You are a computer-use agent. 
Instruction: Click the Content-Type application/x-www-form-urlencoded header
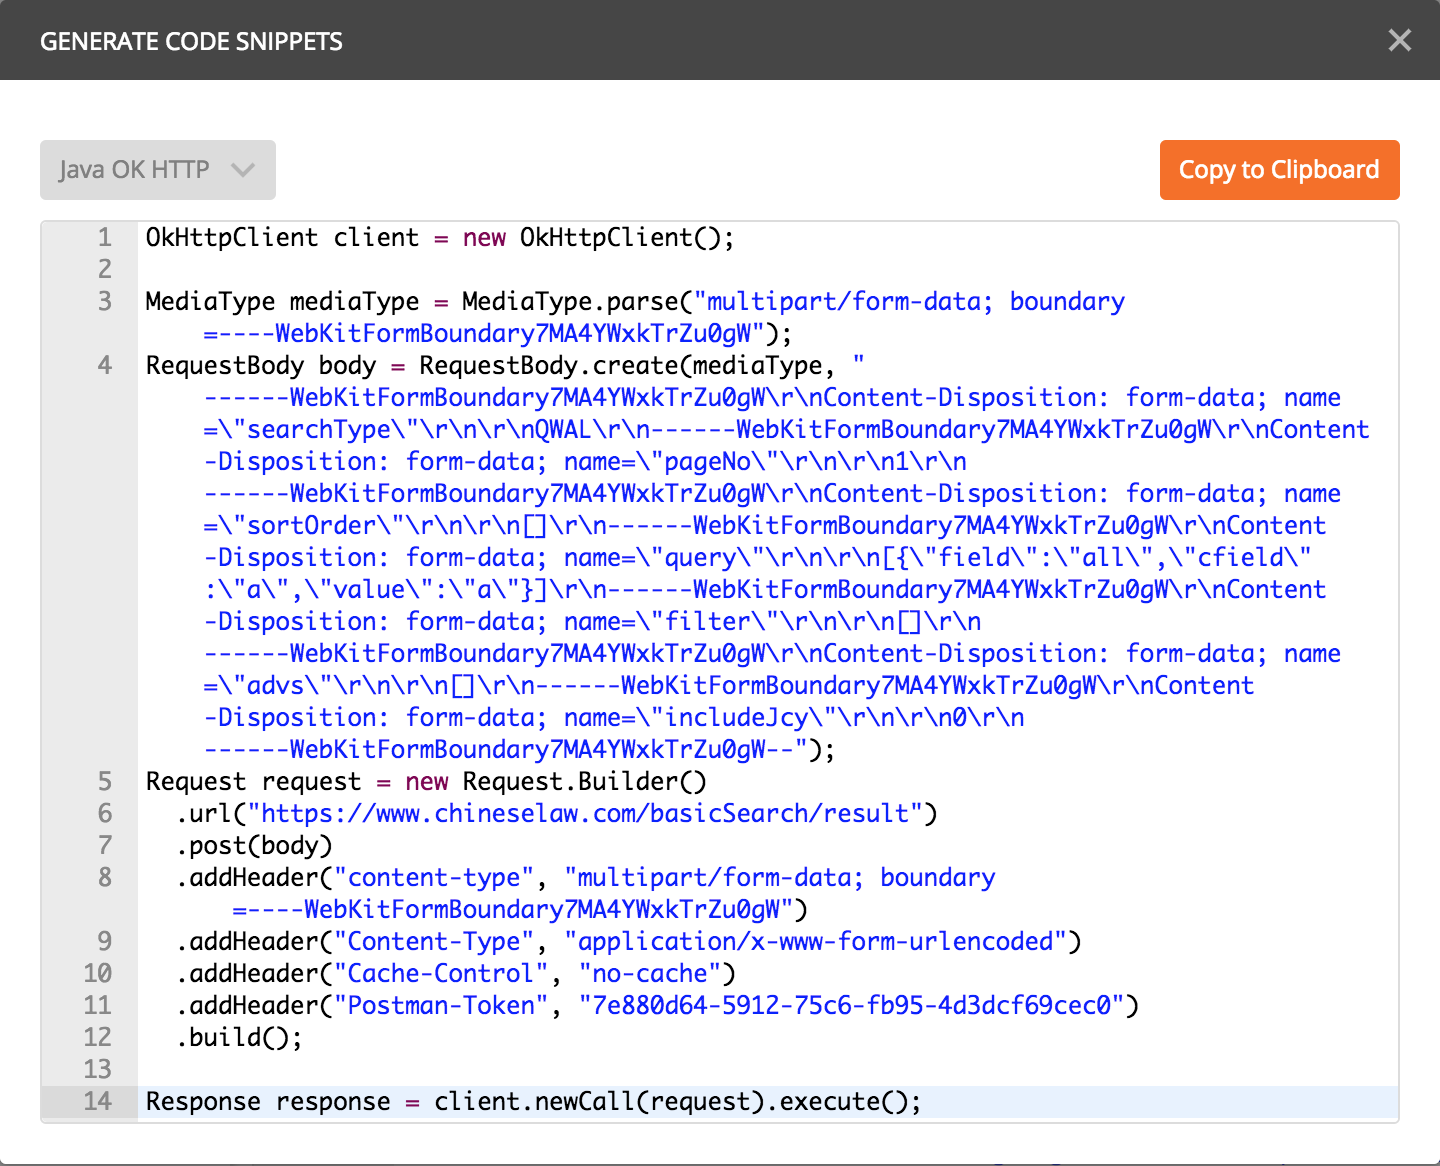(x=625, y=941)
